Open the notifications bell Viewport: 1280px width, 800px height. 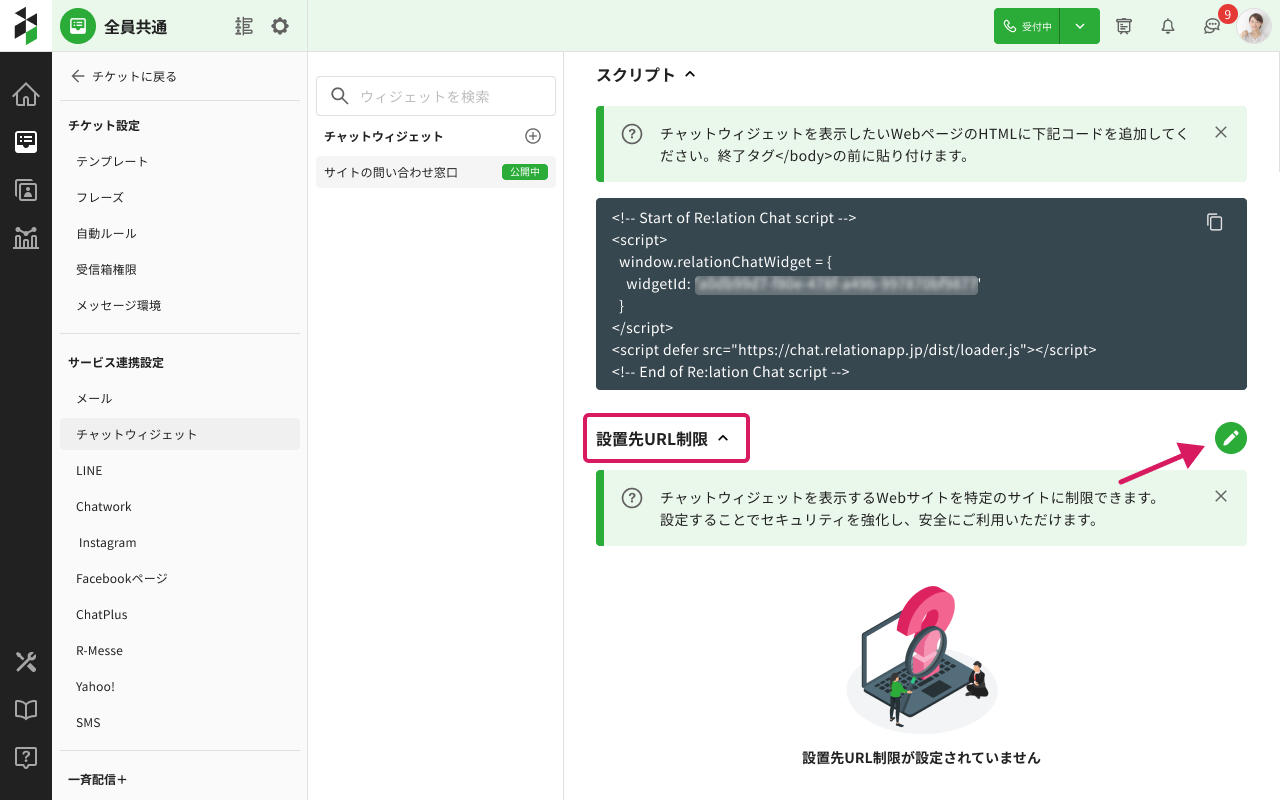click(1168, 26)
